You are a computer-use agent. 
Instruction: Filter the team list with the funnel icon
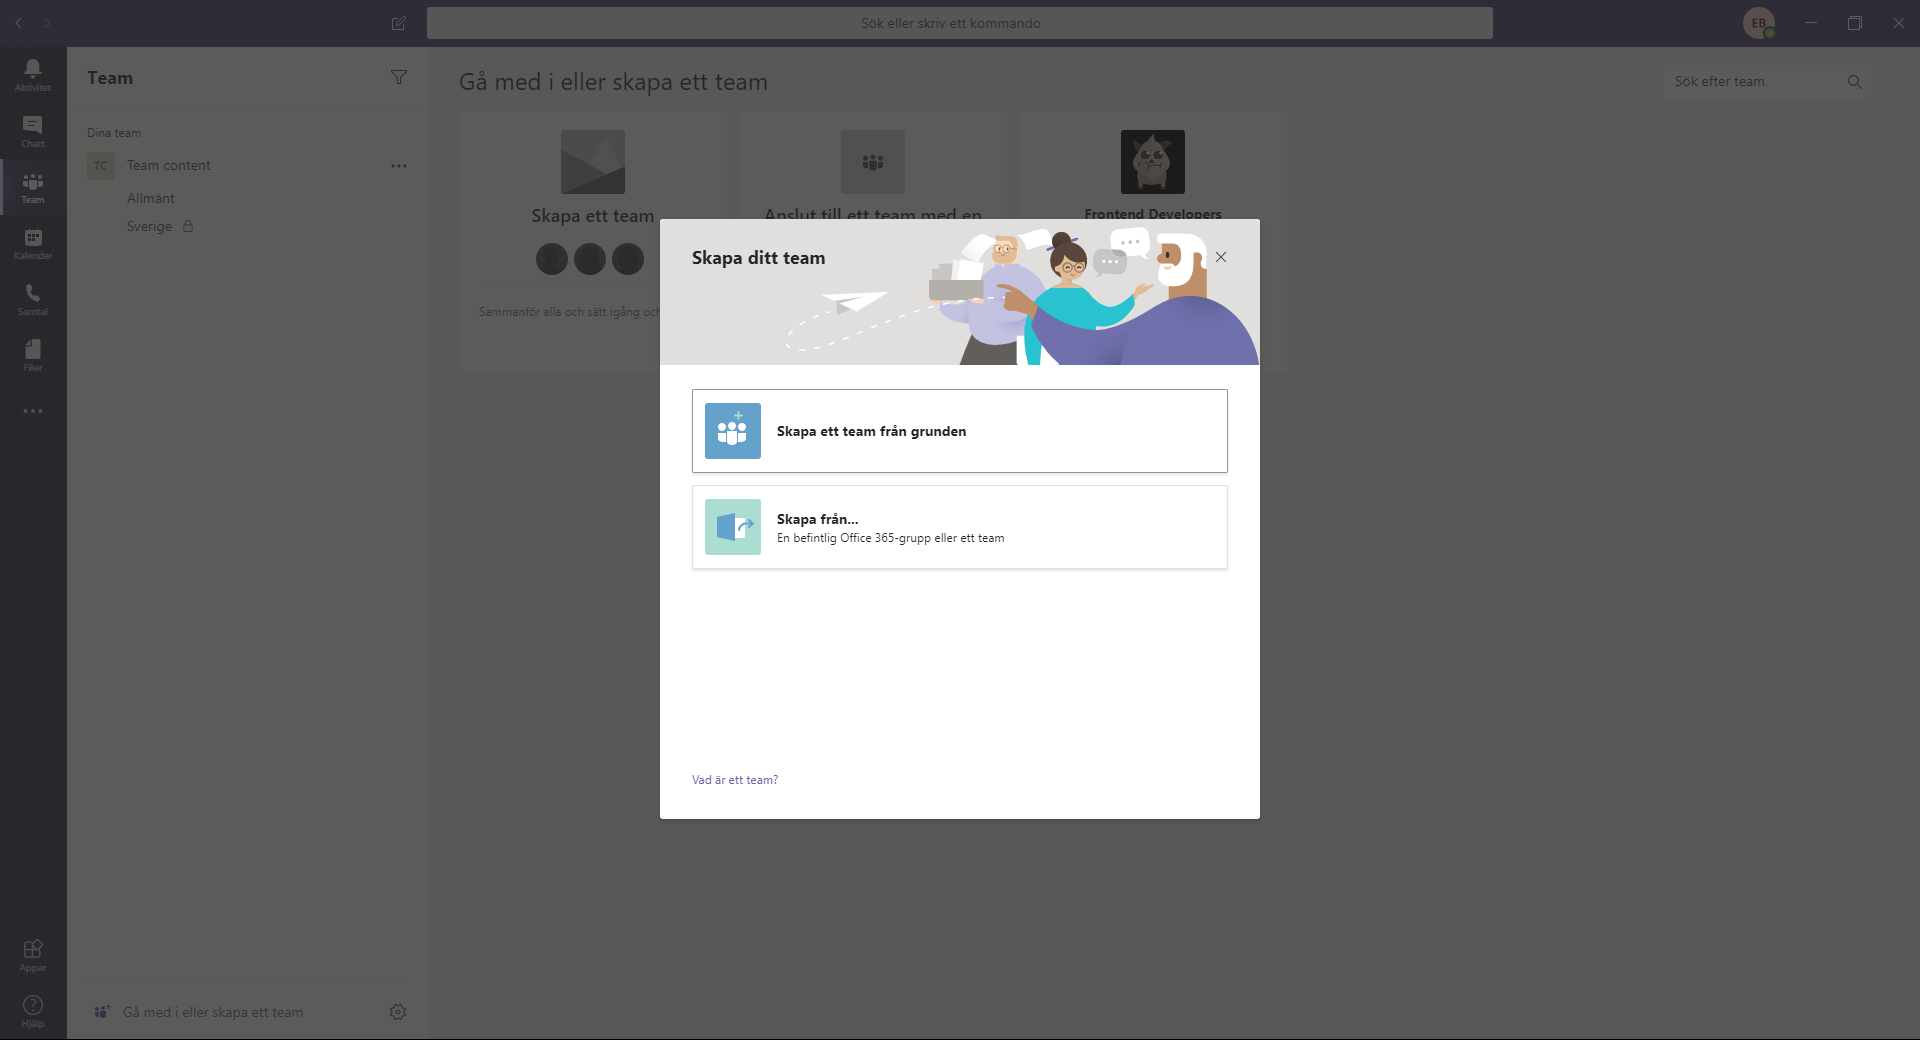coord(399,77)
